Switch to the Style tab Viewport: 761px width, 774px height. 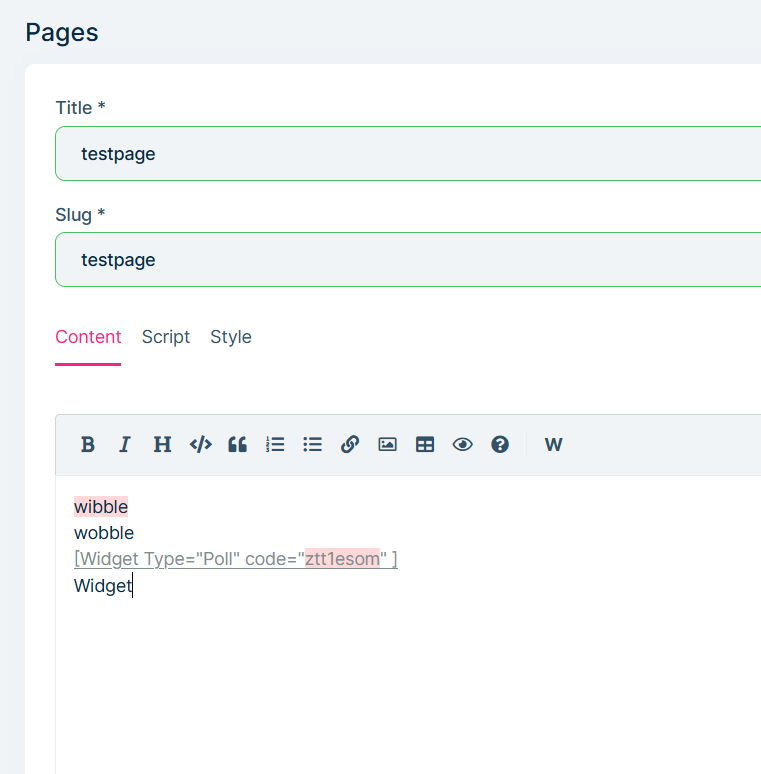(x=230, y=337)
